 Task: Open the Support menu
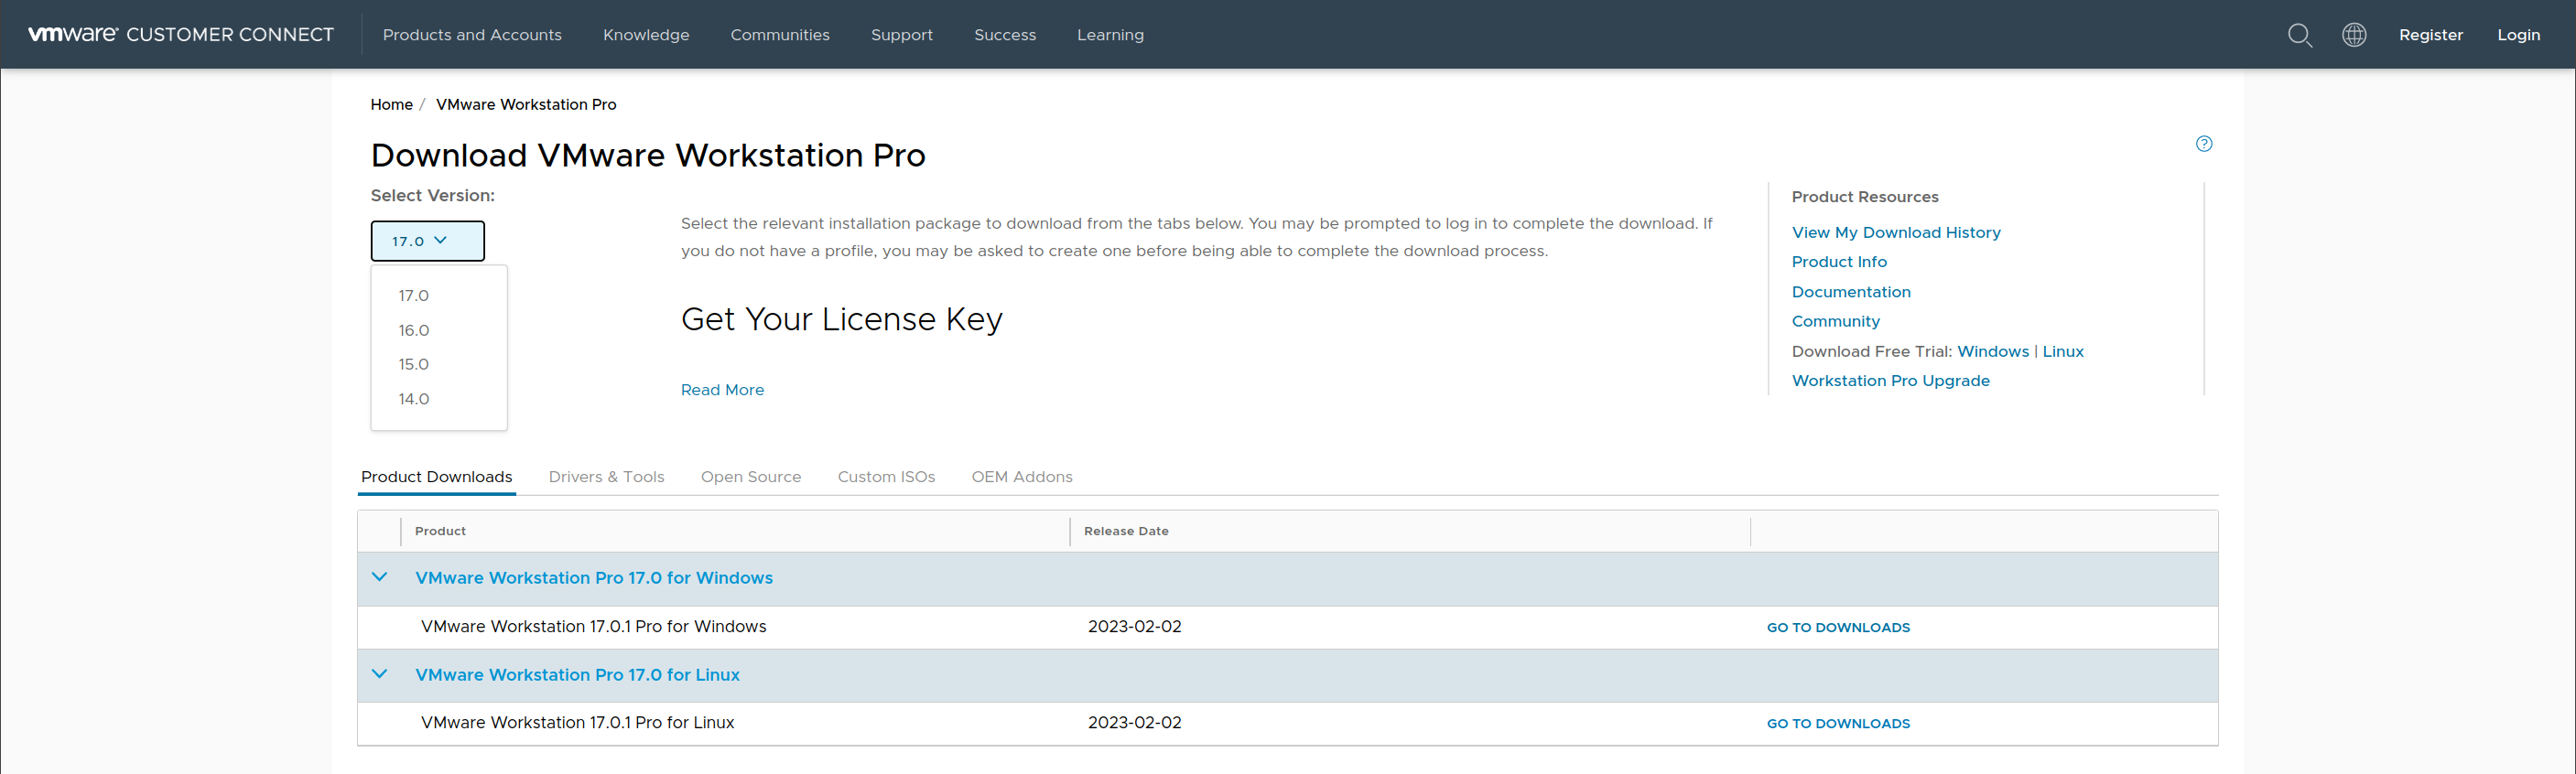click(902, 35)
